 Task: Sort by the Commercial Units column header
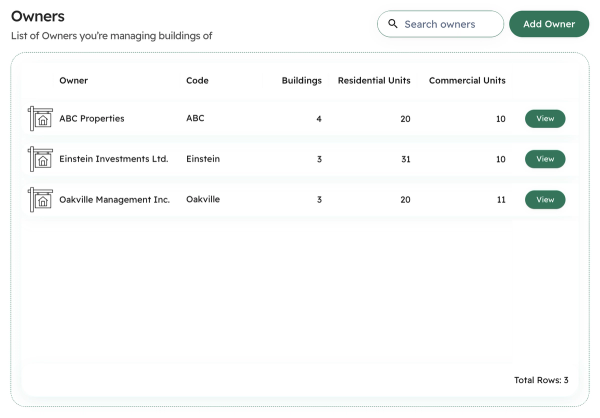tap(467, 80)
